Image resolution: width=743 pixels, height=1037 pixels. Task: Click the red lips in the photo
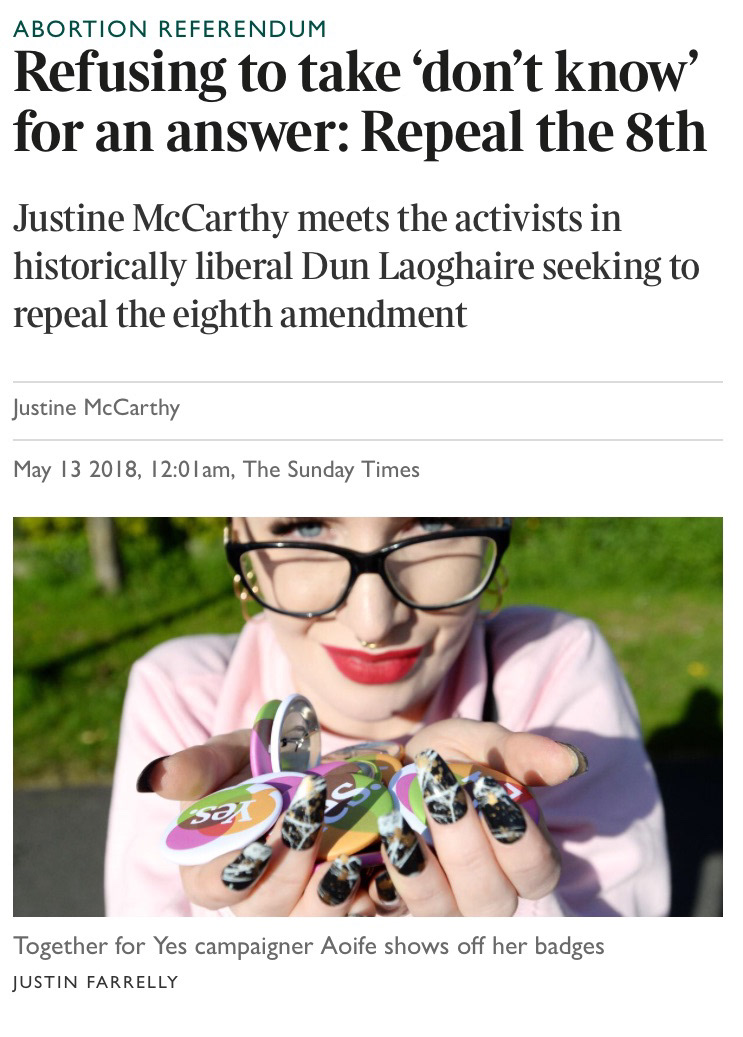click(373, 664)
